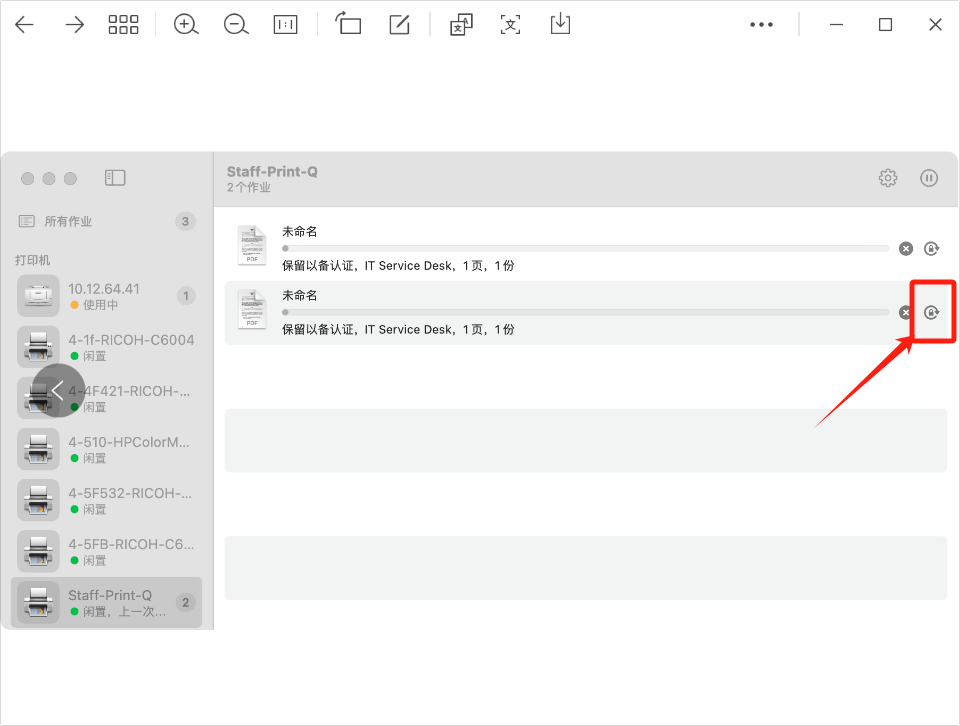Zoom out with the magnifier minus icon
This screenshot has height=726, width=960.
[236, 25]
